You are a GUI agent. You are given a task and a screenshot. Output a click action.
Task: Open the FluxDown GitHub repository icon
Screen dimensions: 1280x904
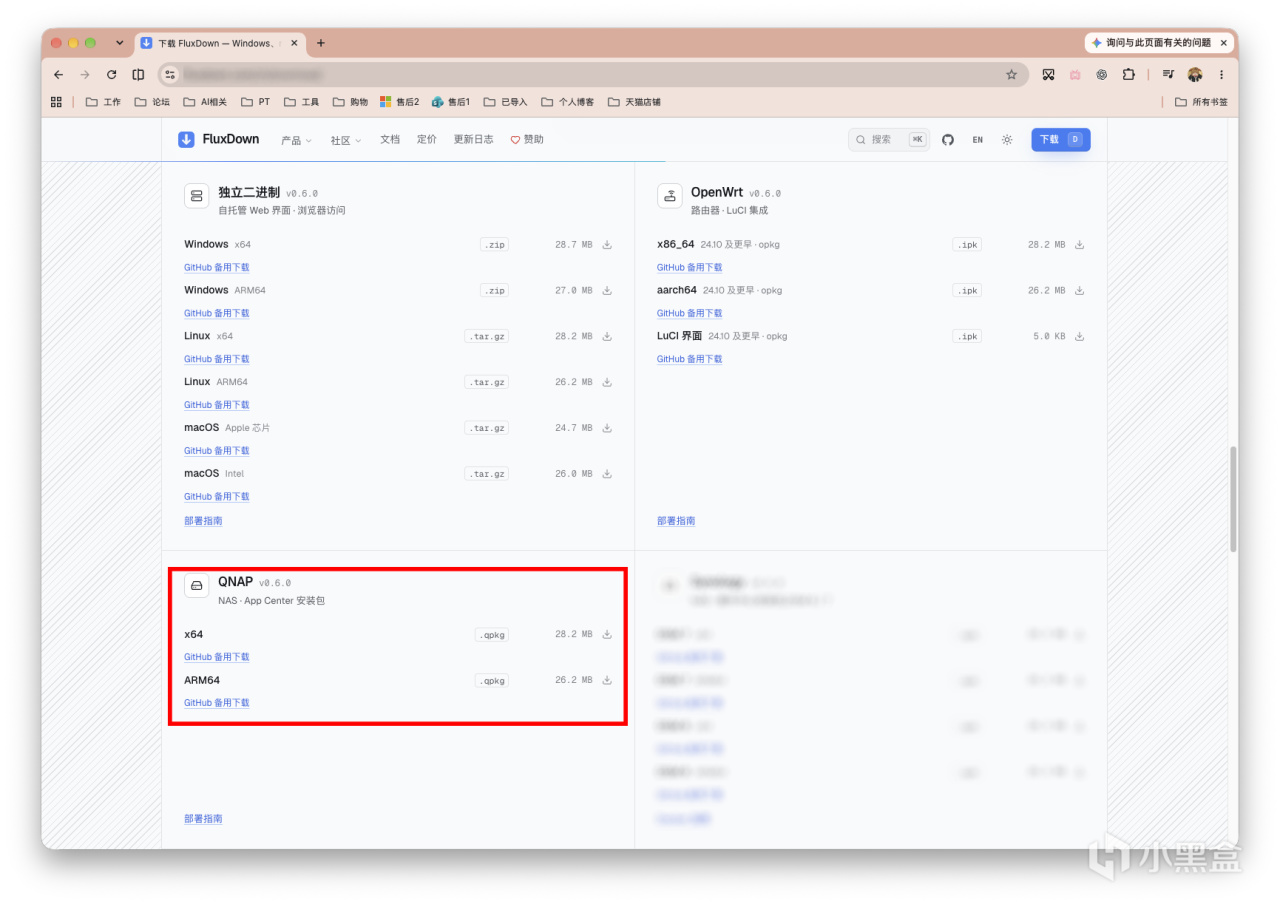[948, 140]
